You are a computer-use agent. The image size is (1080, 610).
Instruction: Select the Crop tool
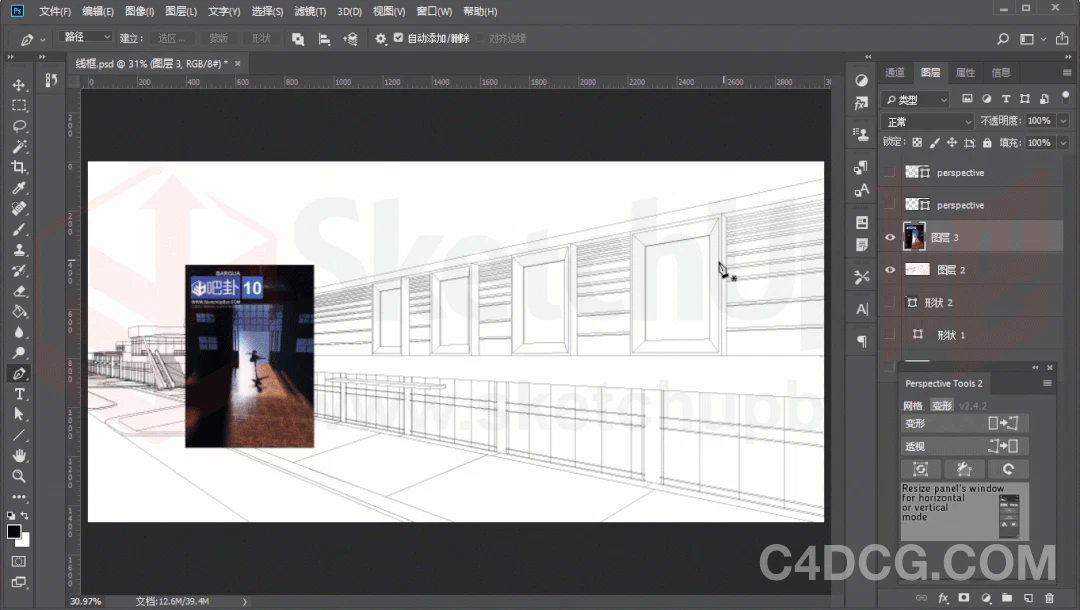tap(20, 167)
